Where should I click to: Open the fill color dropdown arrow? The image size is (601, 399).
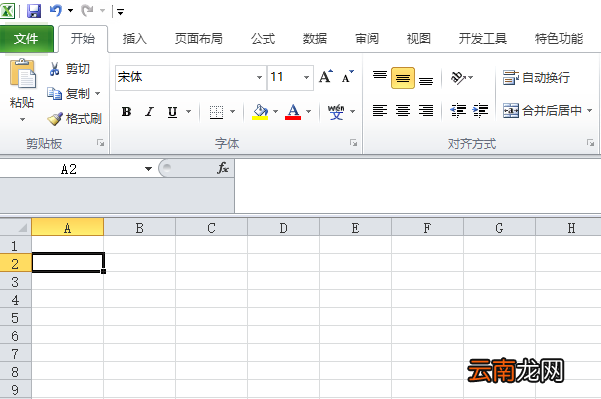point(275,112)
